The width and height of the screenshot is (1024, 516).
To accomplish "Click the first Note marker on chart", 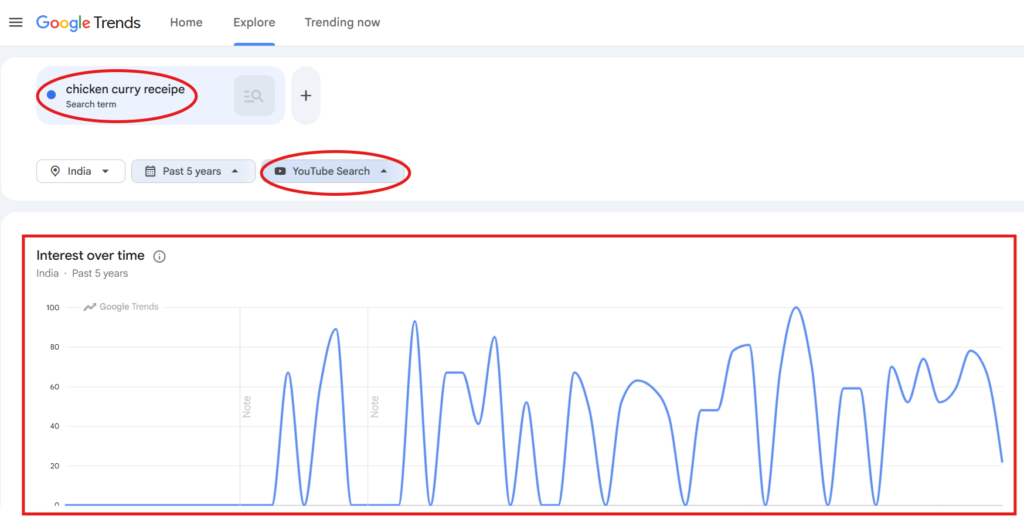I will pyautogui.click(x=247, y=407).
